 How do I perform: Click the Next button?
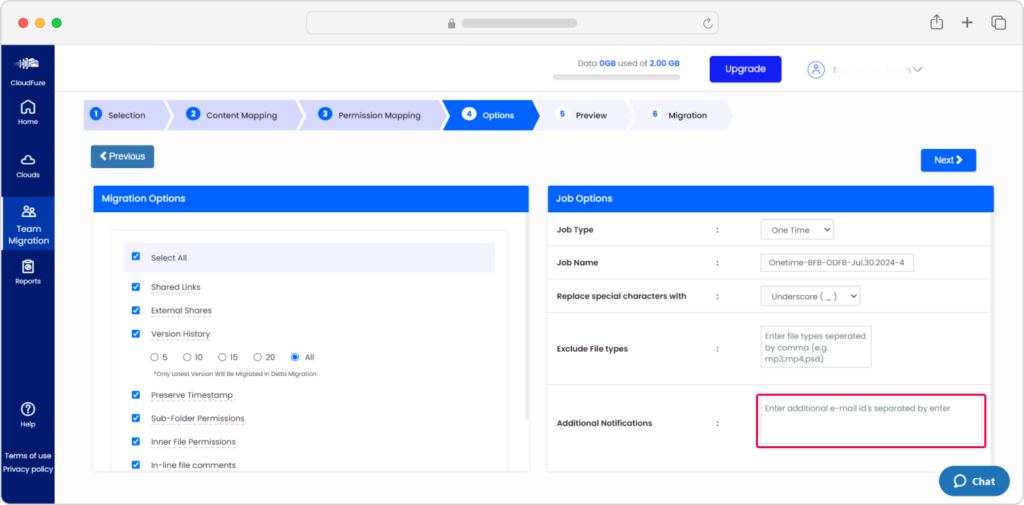click(947, 160)
